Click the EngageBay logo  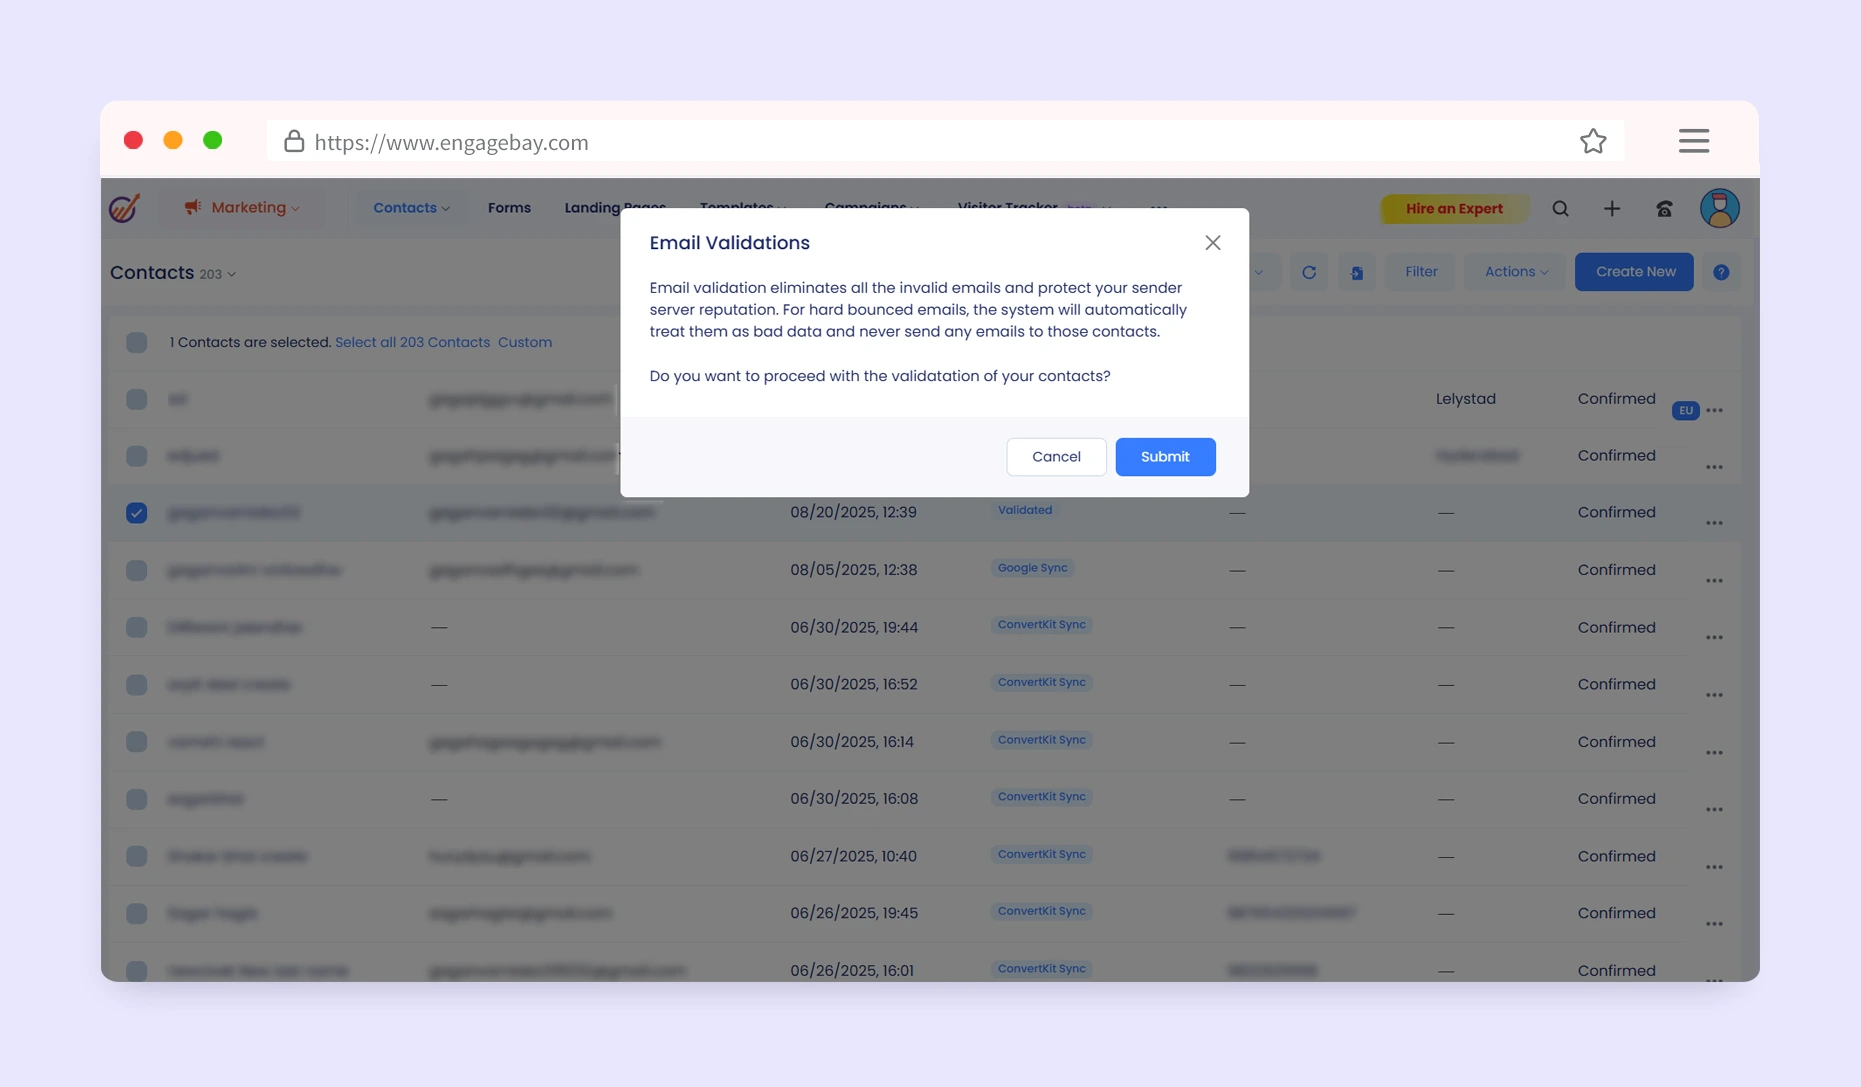click(124, 208)
